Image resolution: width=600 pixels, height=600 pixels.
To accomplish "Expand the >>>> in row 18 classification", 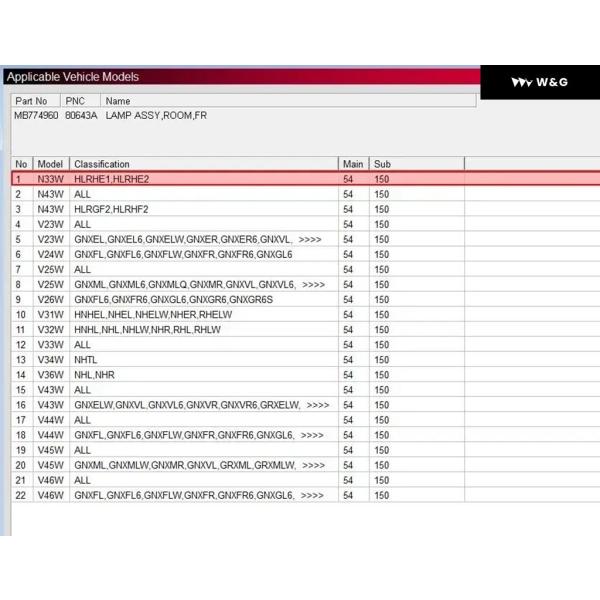I will (311, 435).
